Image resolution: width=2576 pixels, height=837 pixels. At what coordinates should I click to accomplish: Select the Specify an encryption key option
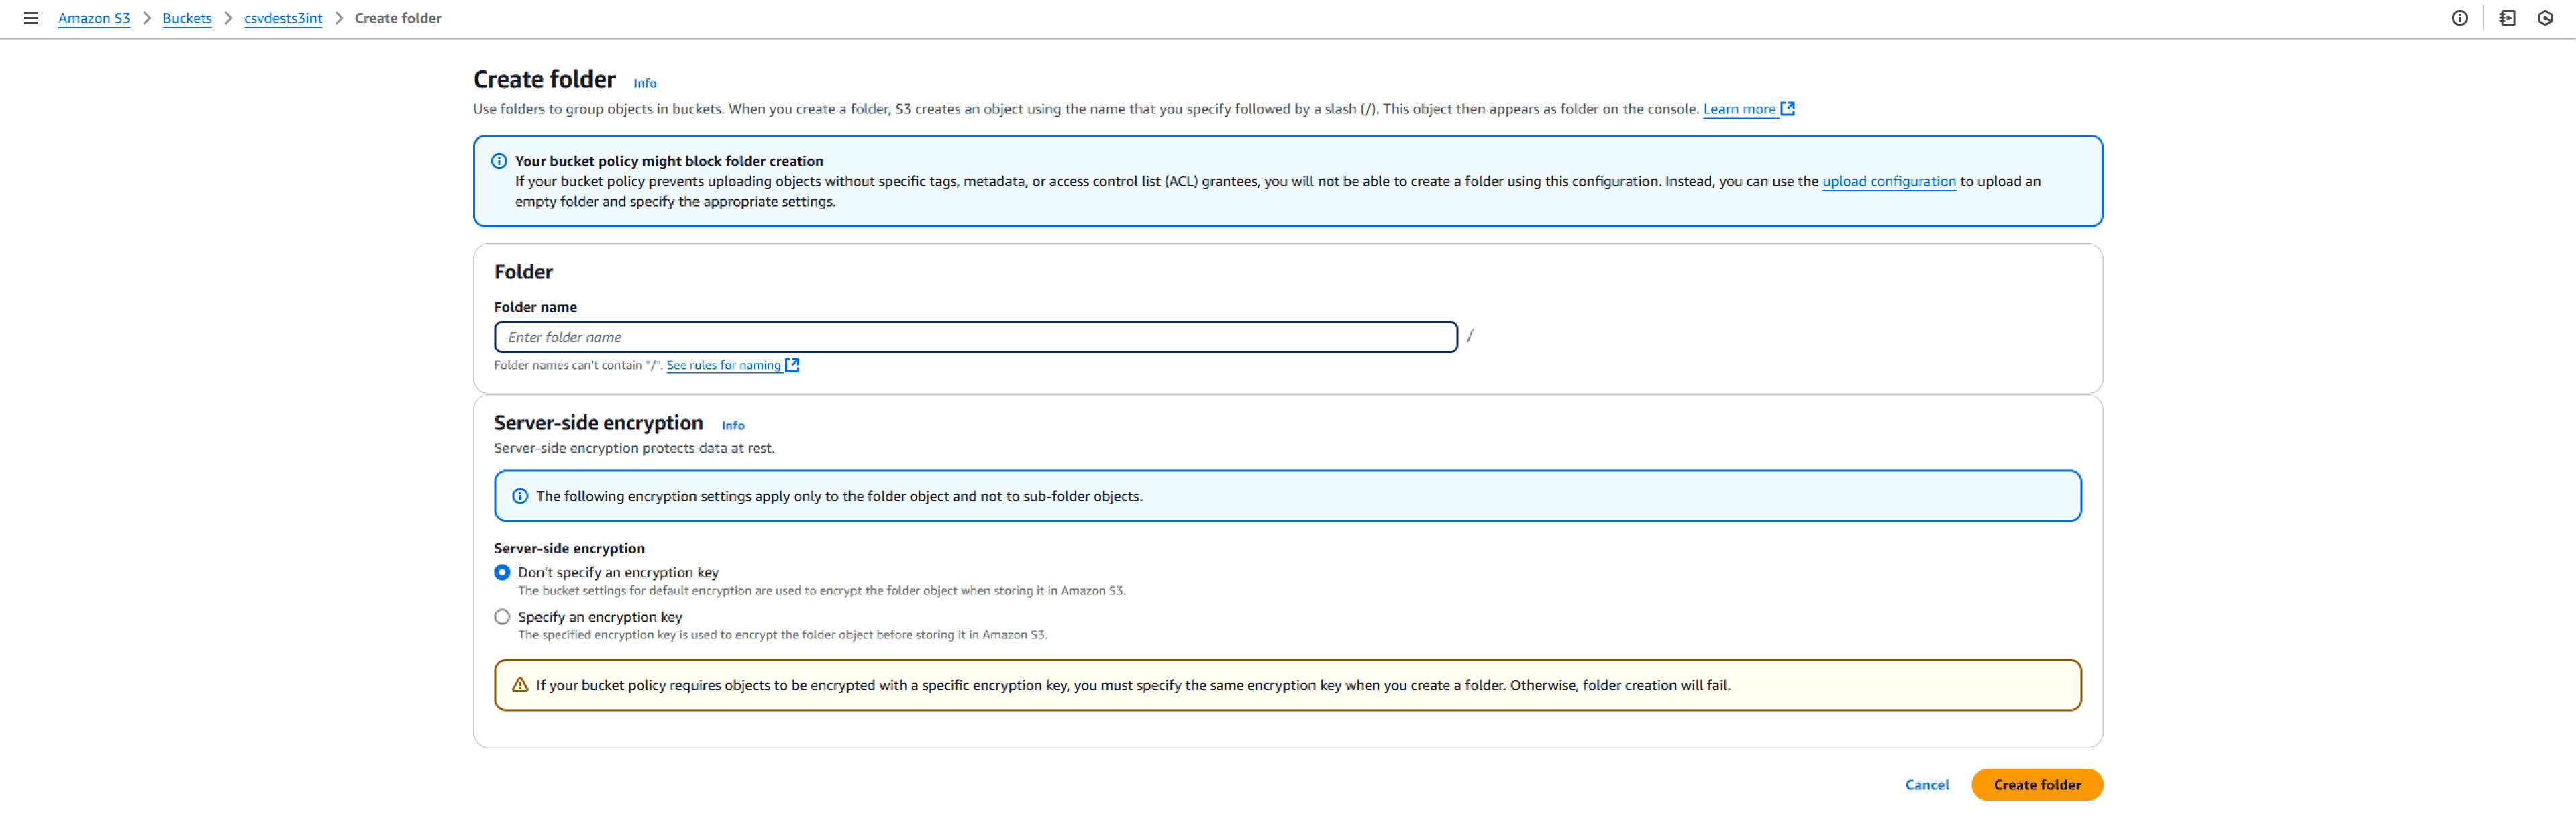point(502,617)
